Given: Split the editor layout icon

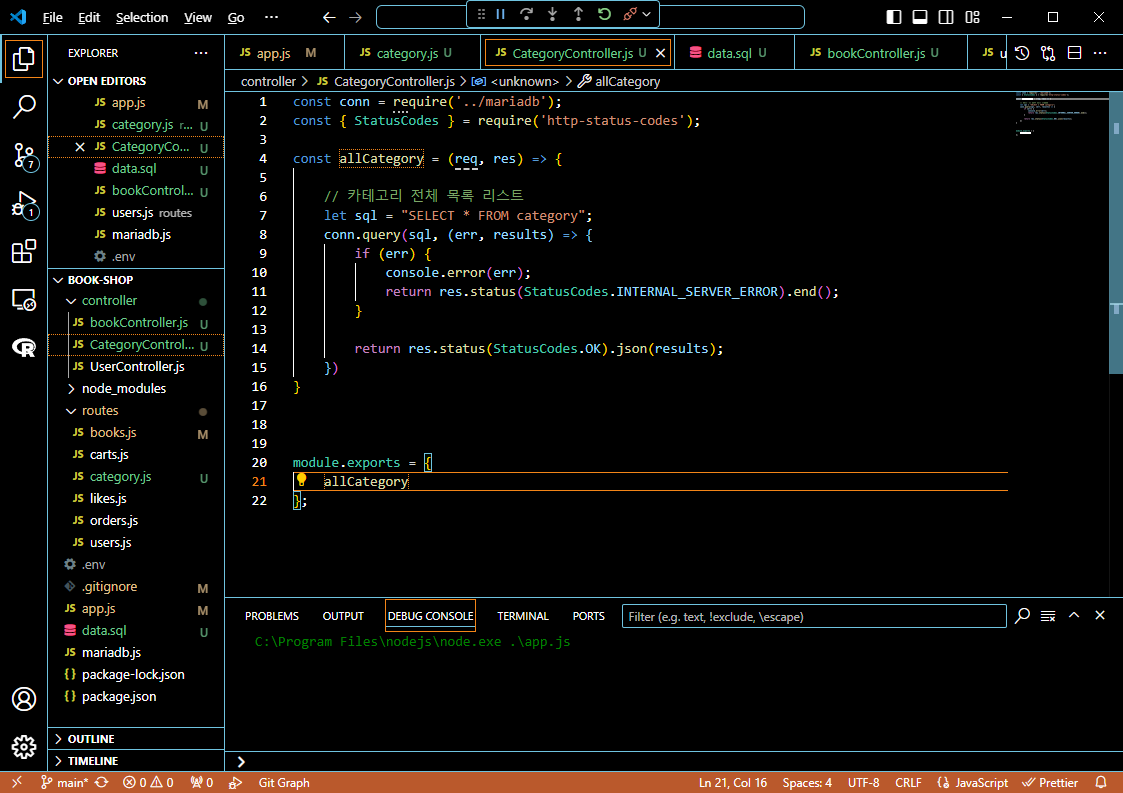Looking at the screenshot, I should click(1074, 53).
